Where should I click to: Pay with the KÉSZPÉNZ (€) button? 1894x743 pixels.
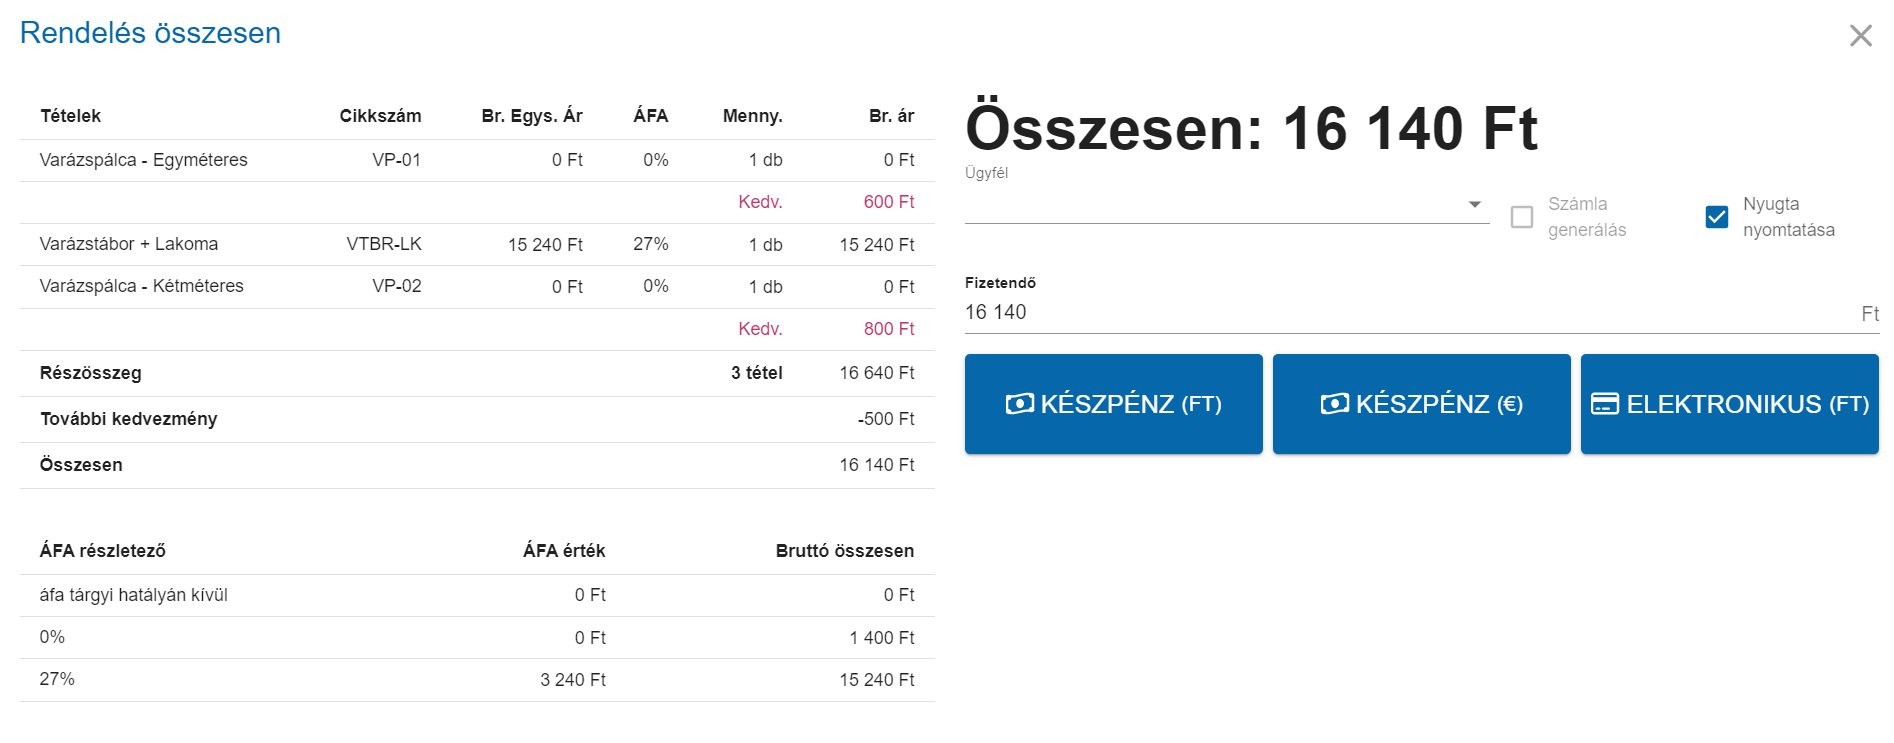click(1422, 404)
